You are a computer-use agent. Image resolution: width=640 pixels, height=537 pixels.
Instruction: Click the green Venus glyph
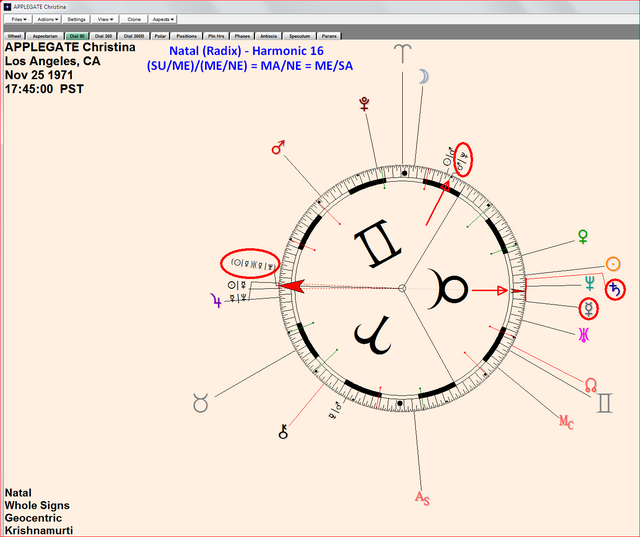(x=583, y=236)
